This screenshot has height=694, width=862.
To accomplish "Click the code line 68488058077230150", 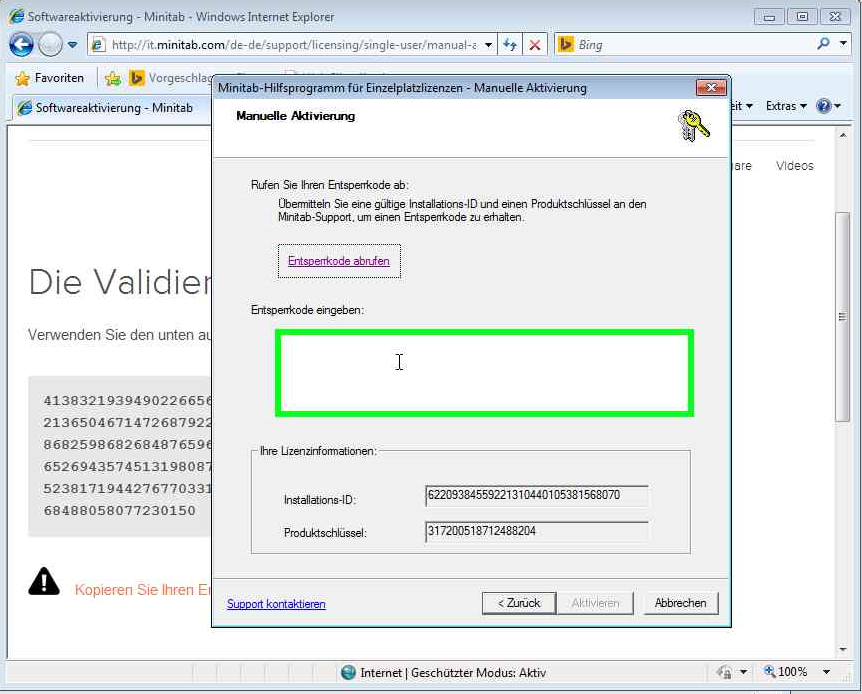I will pos(119,511).
